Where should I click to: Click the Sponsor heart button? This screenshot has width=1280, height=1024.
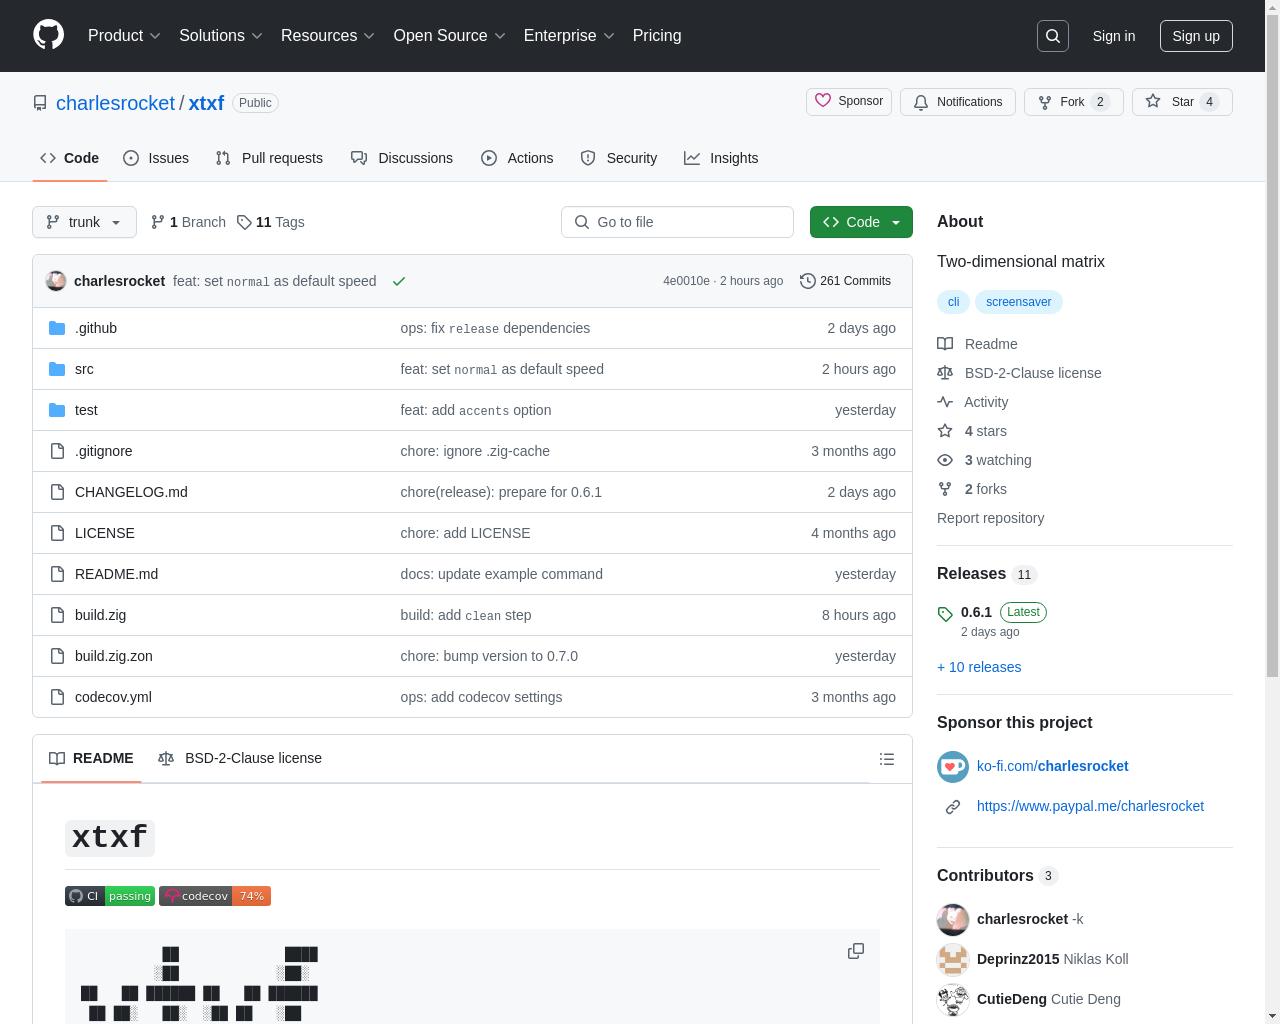849,102
